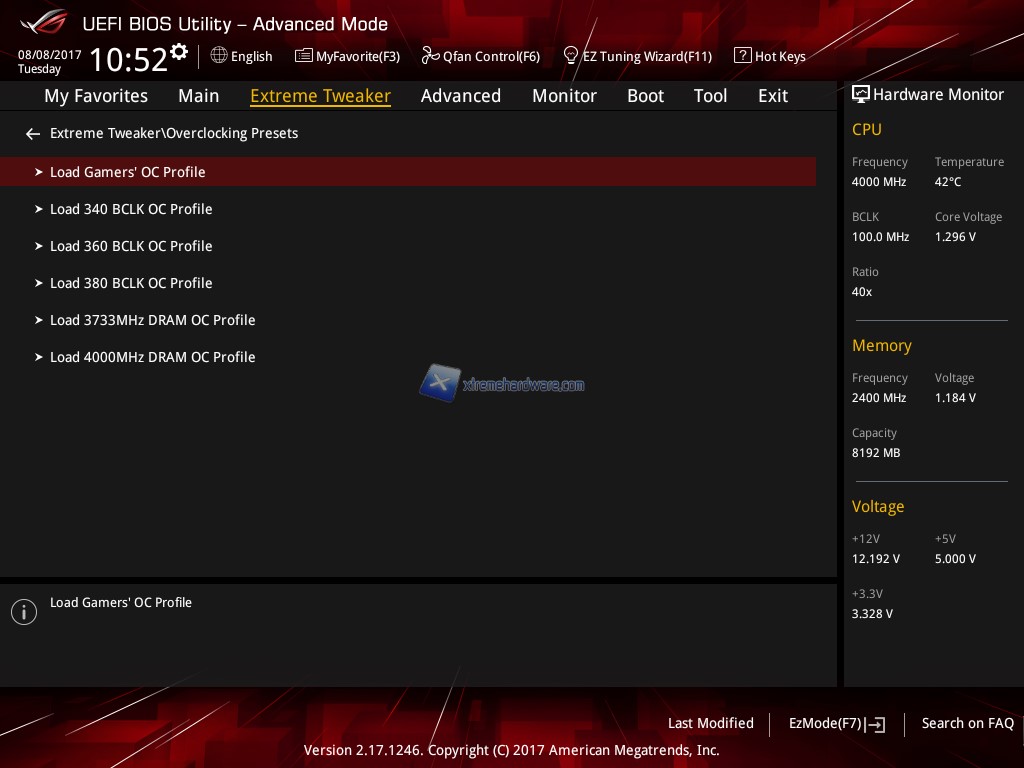
Task: Open Qfan Control(F6) fan settings
Action: 481,57
